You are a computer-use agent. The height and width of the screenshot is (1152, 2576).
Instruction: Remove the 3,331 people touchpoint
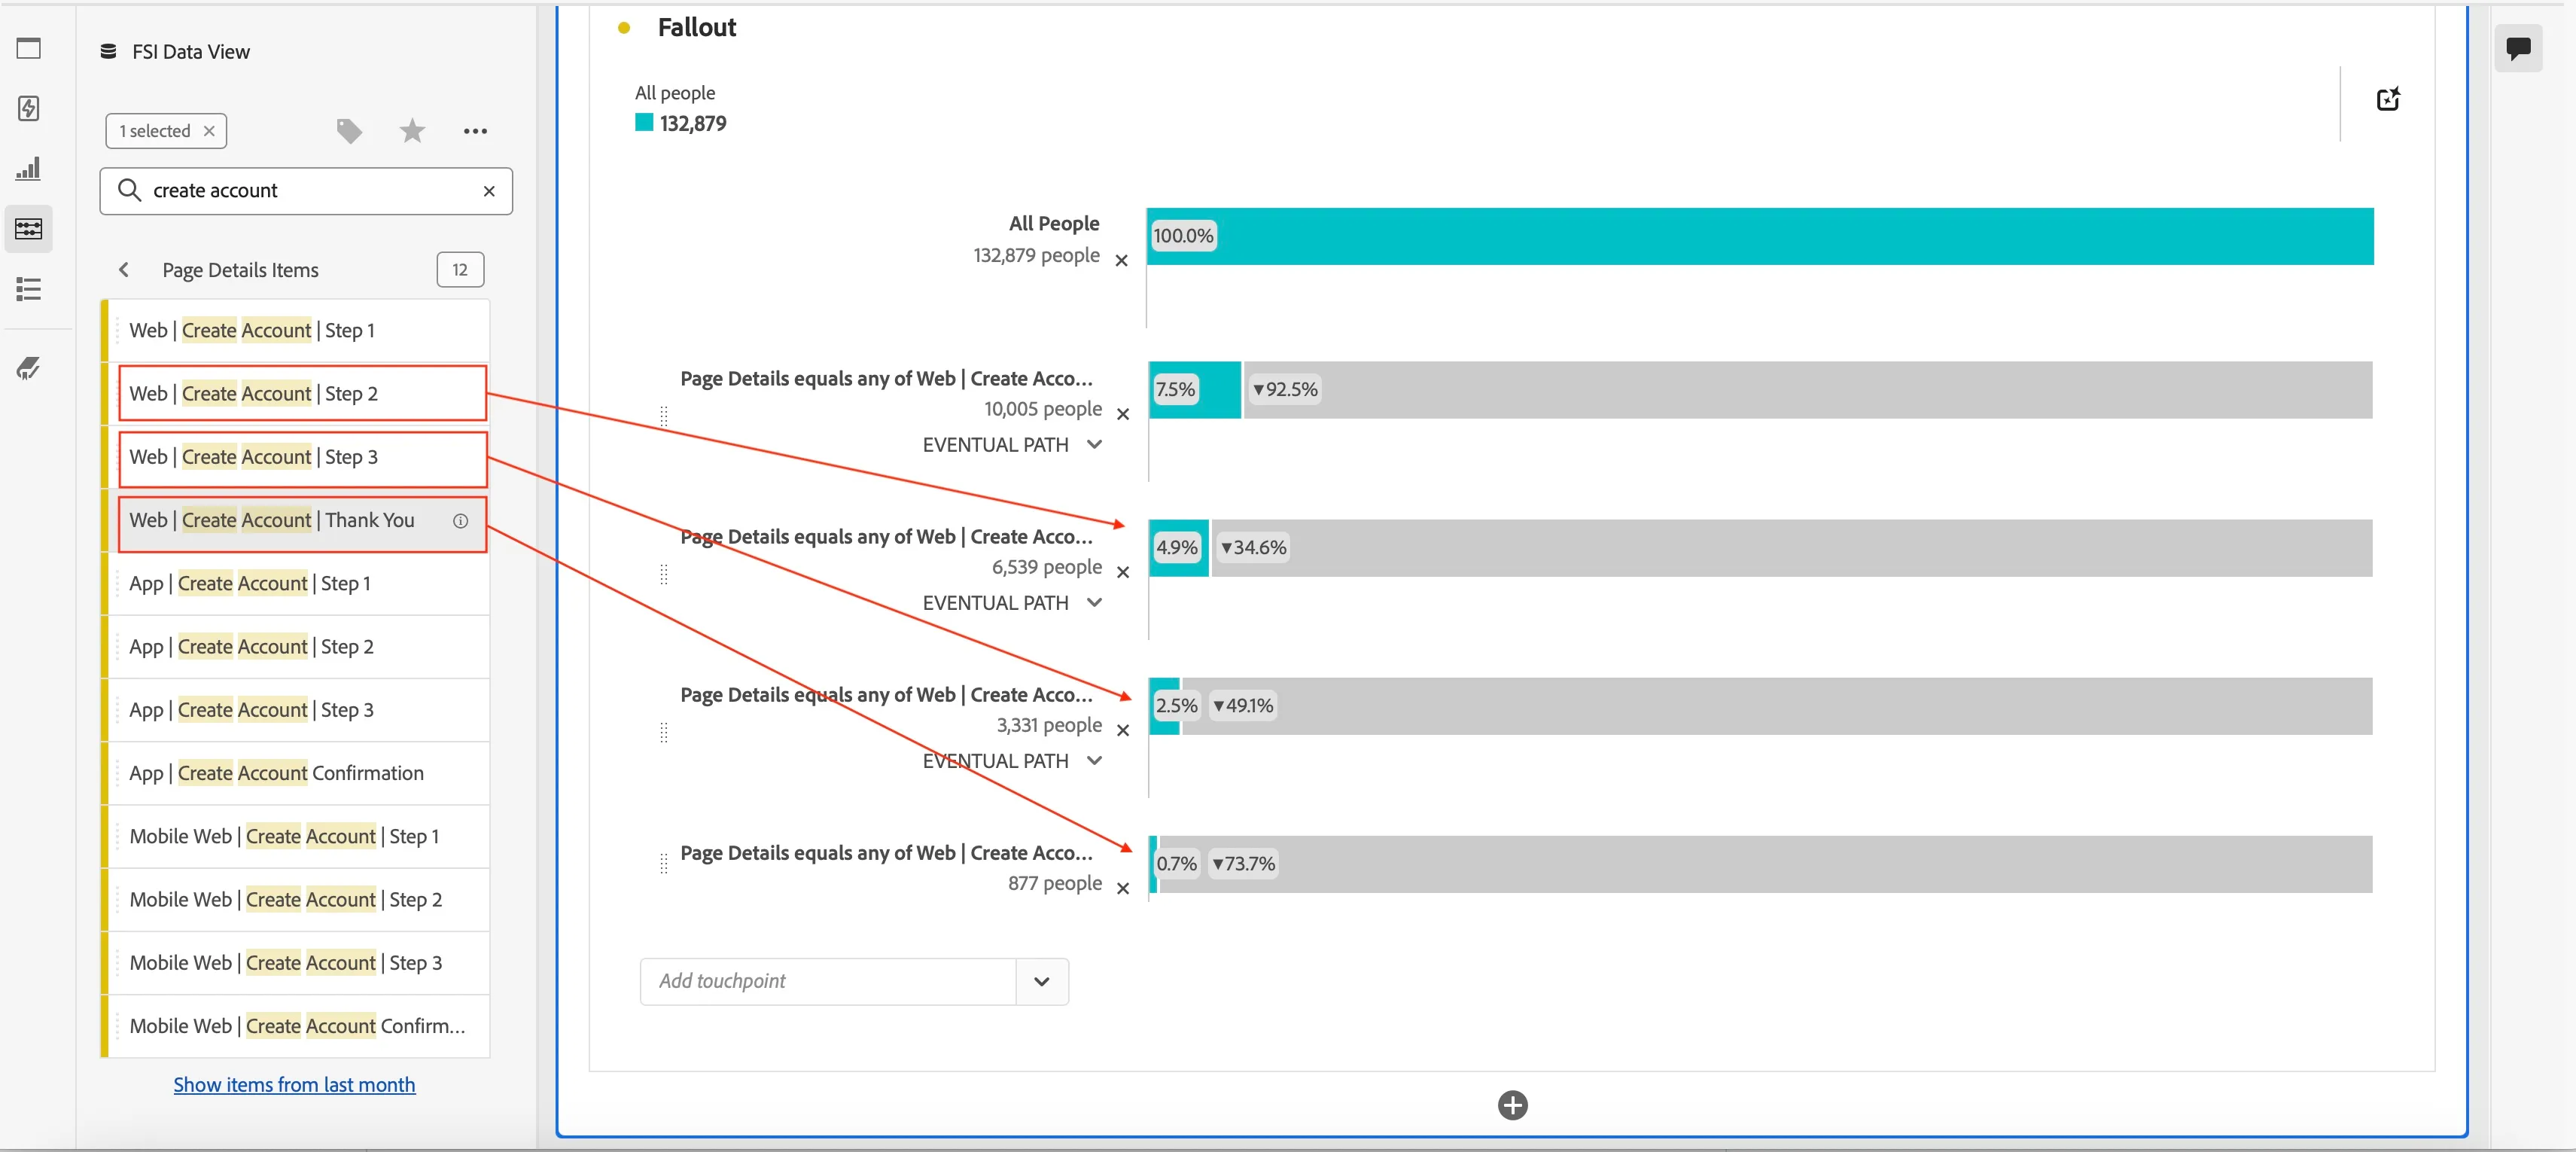[1123, 730]
